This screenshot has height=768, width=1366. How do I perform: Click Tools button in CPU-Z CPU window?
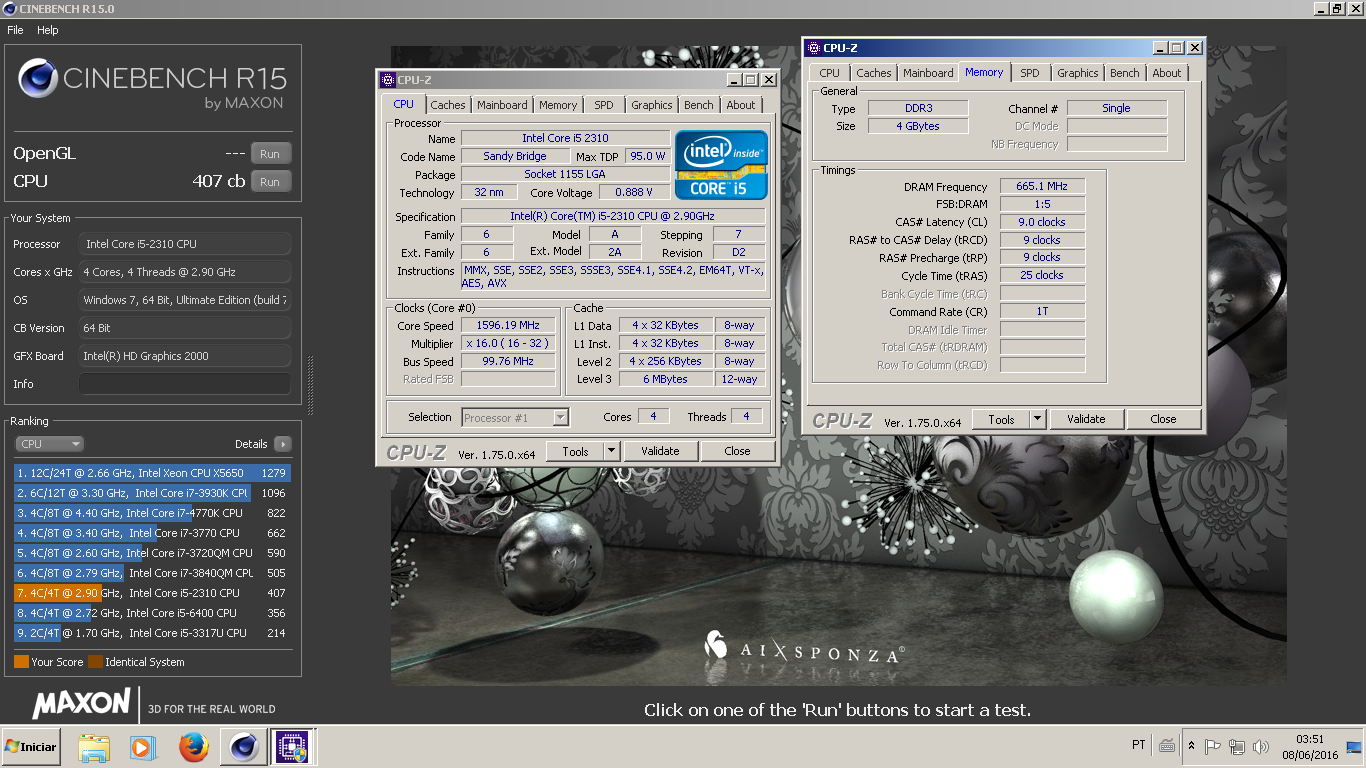pos(575,452)
